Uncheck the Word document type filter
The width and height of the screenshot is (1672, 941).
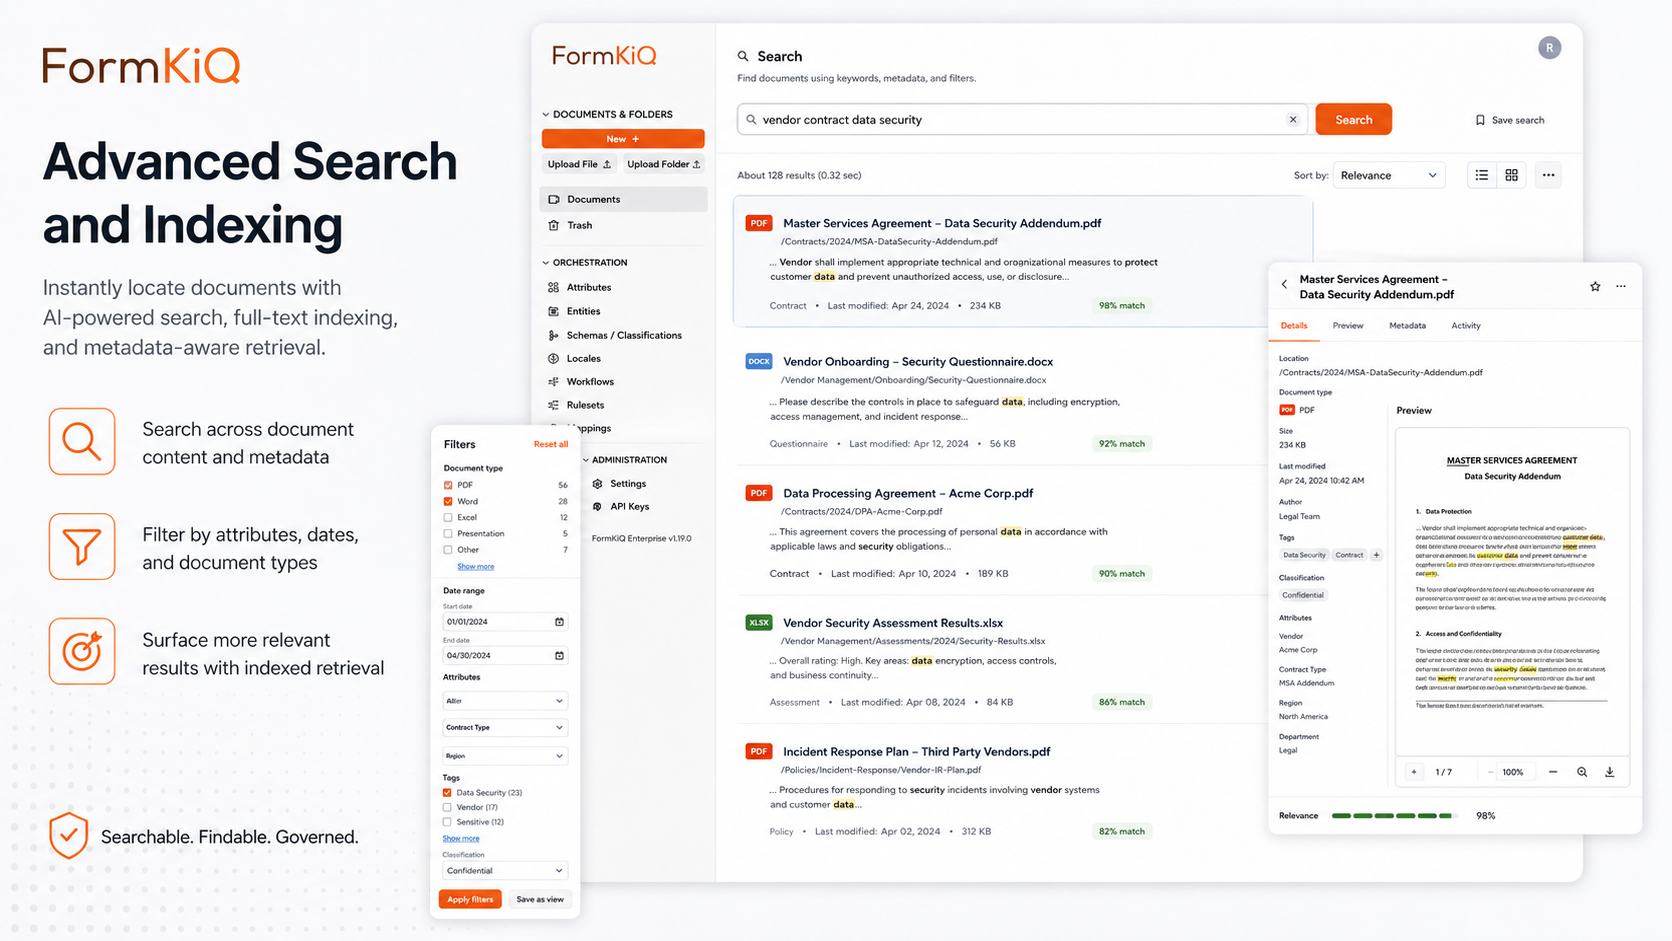pyautogui.click(x=448, y=501)
